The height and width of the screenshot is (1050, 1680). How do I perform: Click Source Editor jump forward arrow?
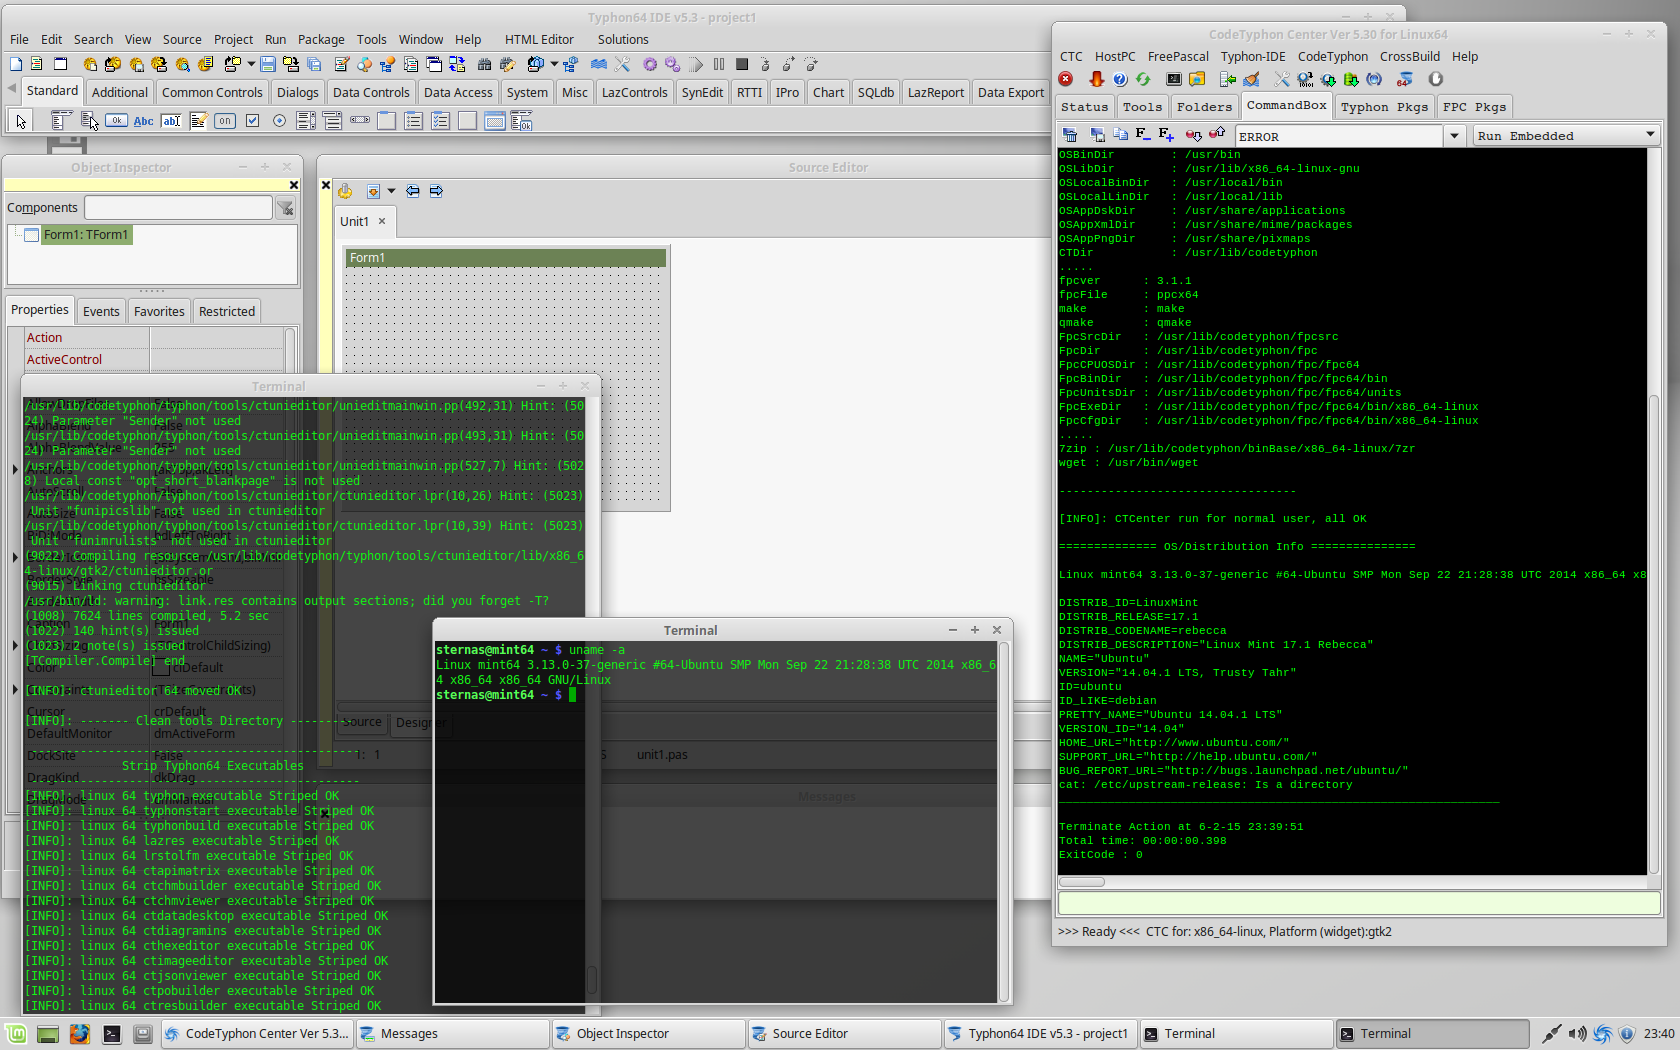click(x=436, y=191)
